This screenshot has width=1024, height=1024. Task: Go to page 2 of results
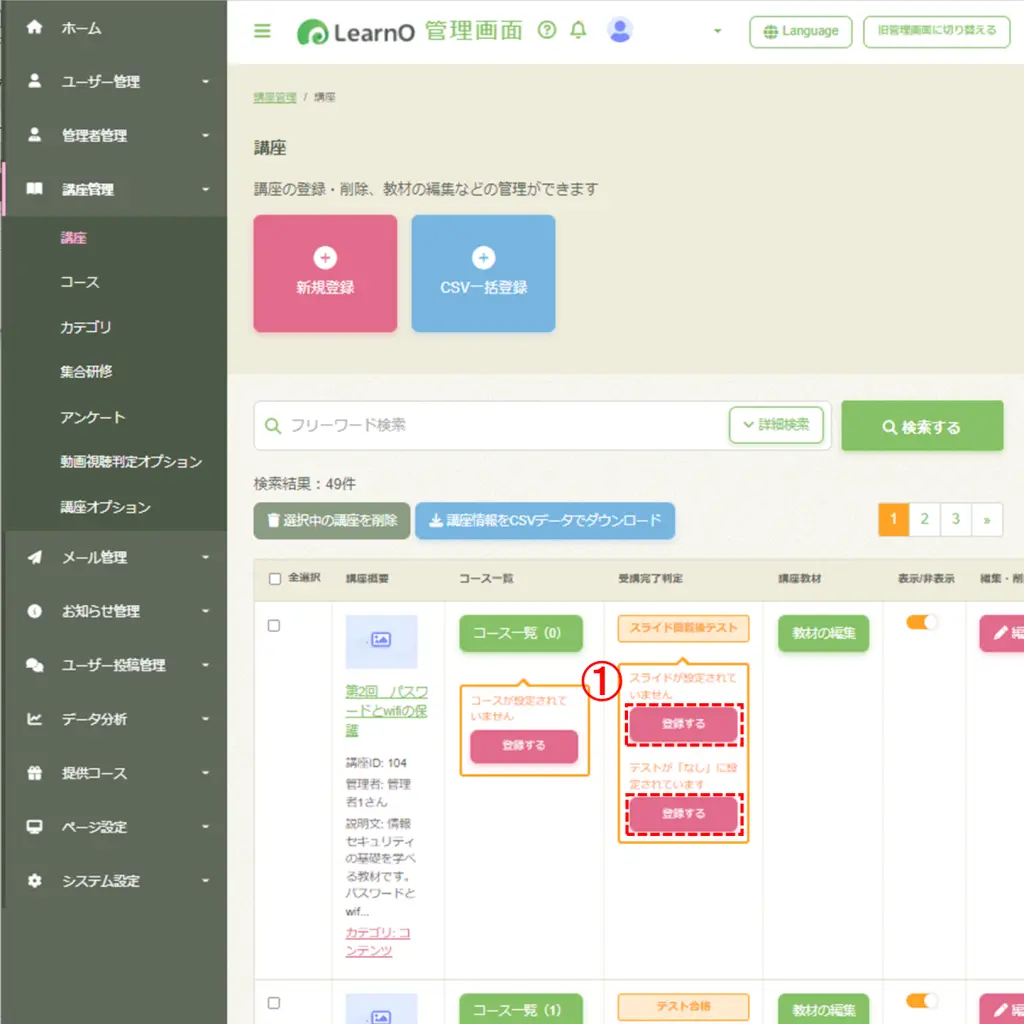(924, 520)
